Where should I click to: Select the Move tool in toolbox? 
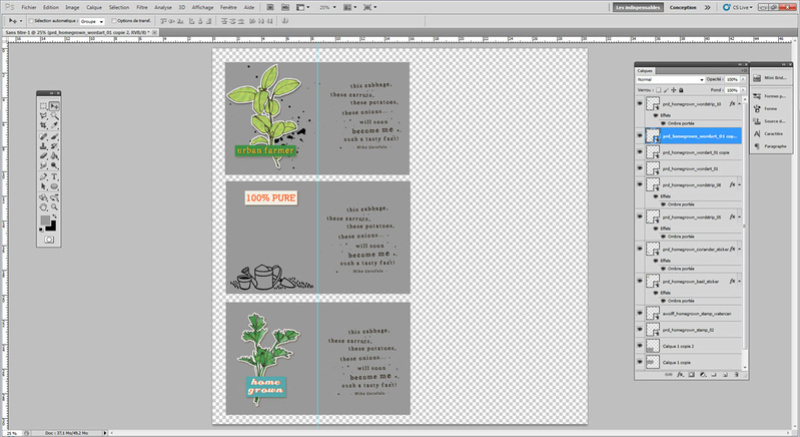pos(54,106)
